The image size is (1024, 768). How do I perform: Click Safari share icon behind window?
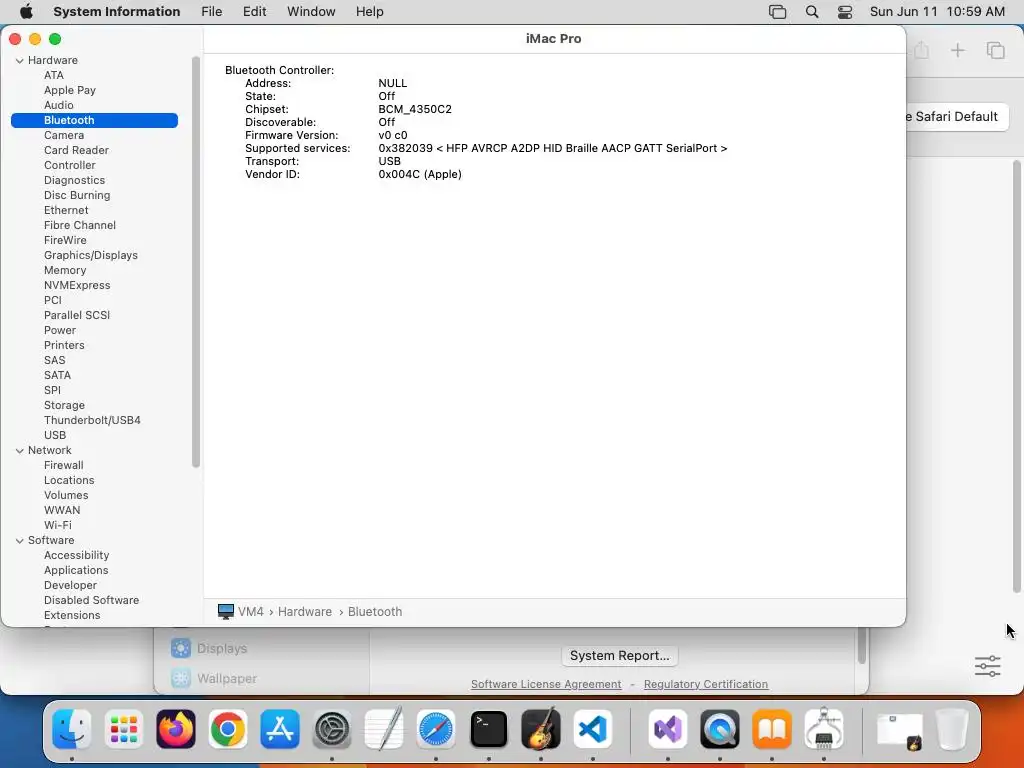921,50
